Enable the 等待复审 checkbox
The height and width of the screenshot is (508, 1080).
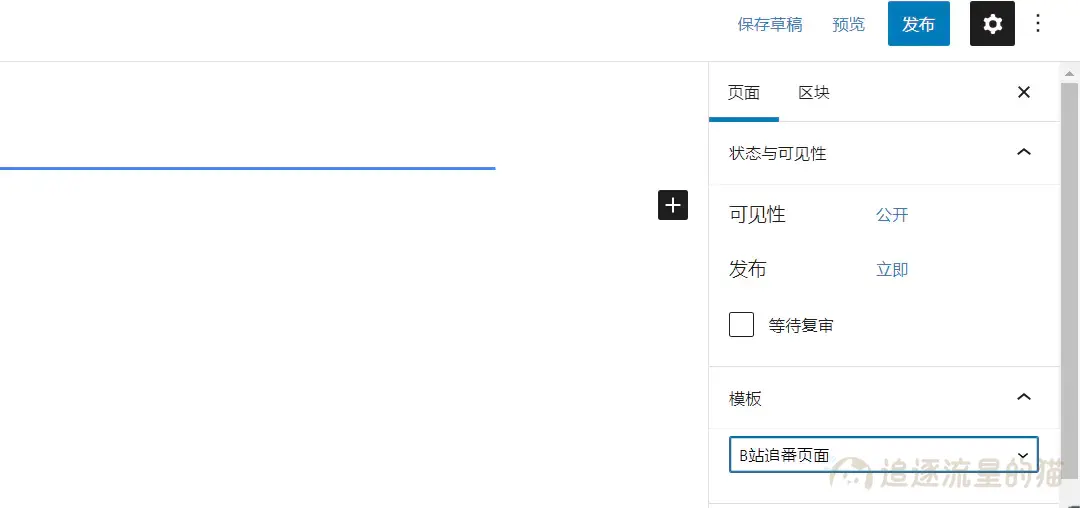pyautogui.click(x=741, y=325)
